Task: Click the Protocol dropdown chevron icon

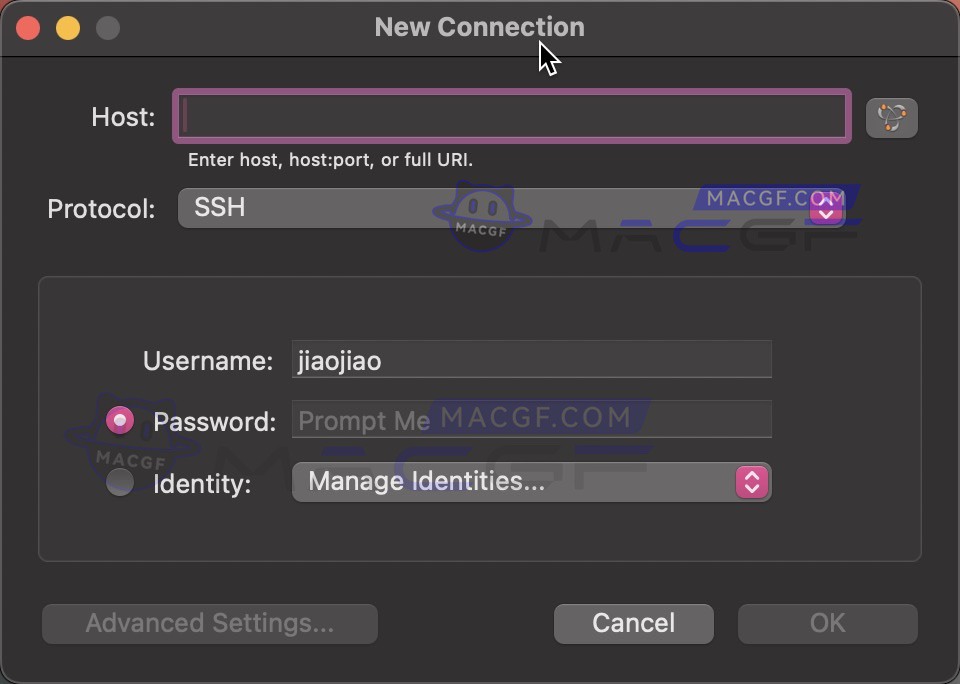Action: point(827,207)
